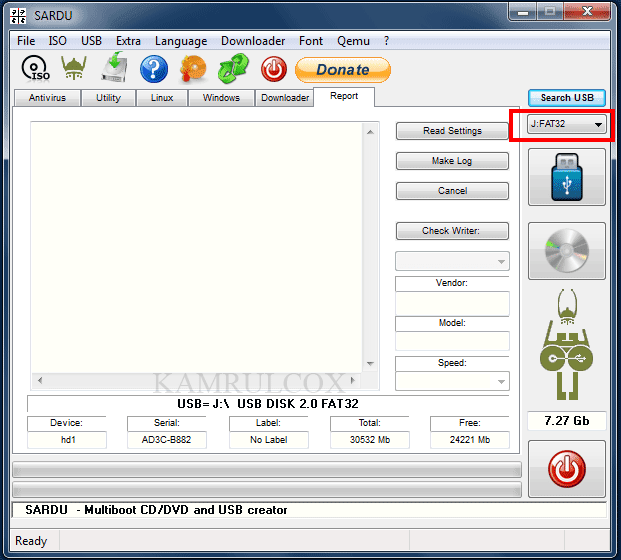This screenshot has width=621, height=560.
Task: Switch to the Utility tab
Action: coord(108,98)
